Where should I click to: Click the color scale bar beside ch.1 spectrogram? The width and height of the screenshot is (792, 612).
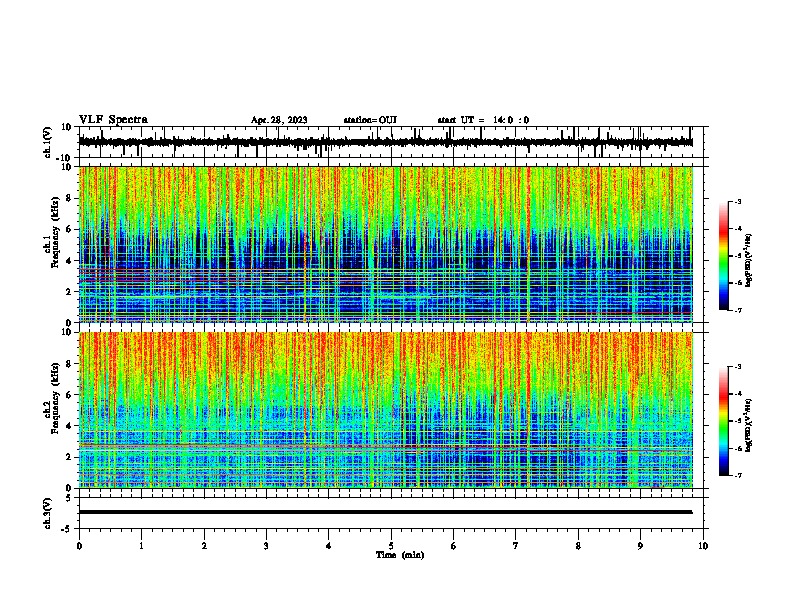click(x=723, y=256)
